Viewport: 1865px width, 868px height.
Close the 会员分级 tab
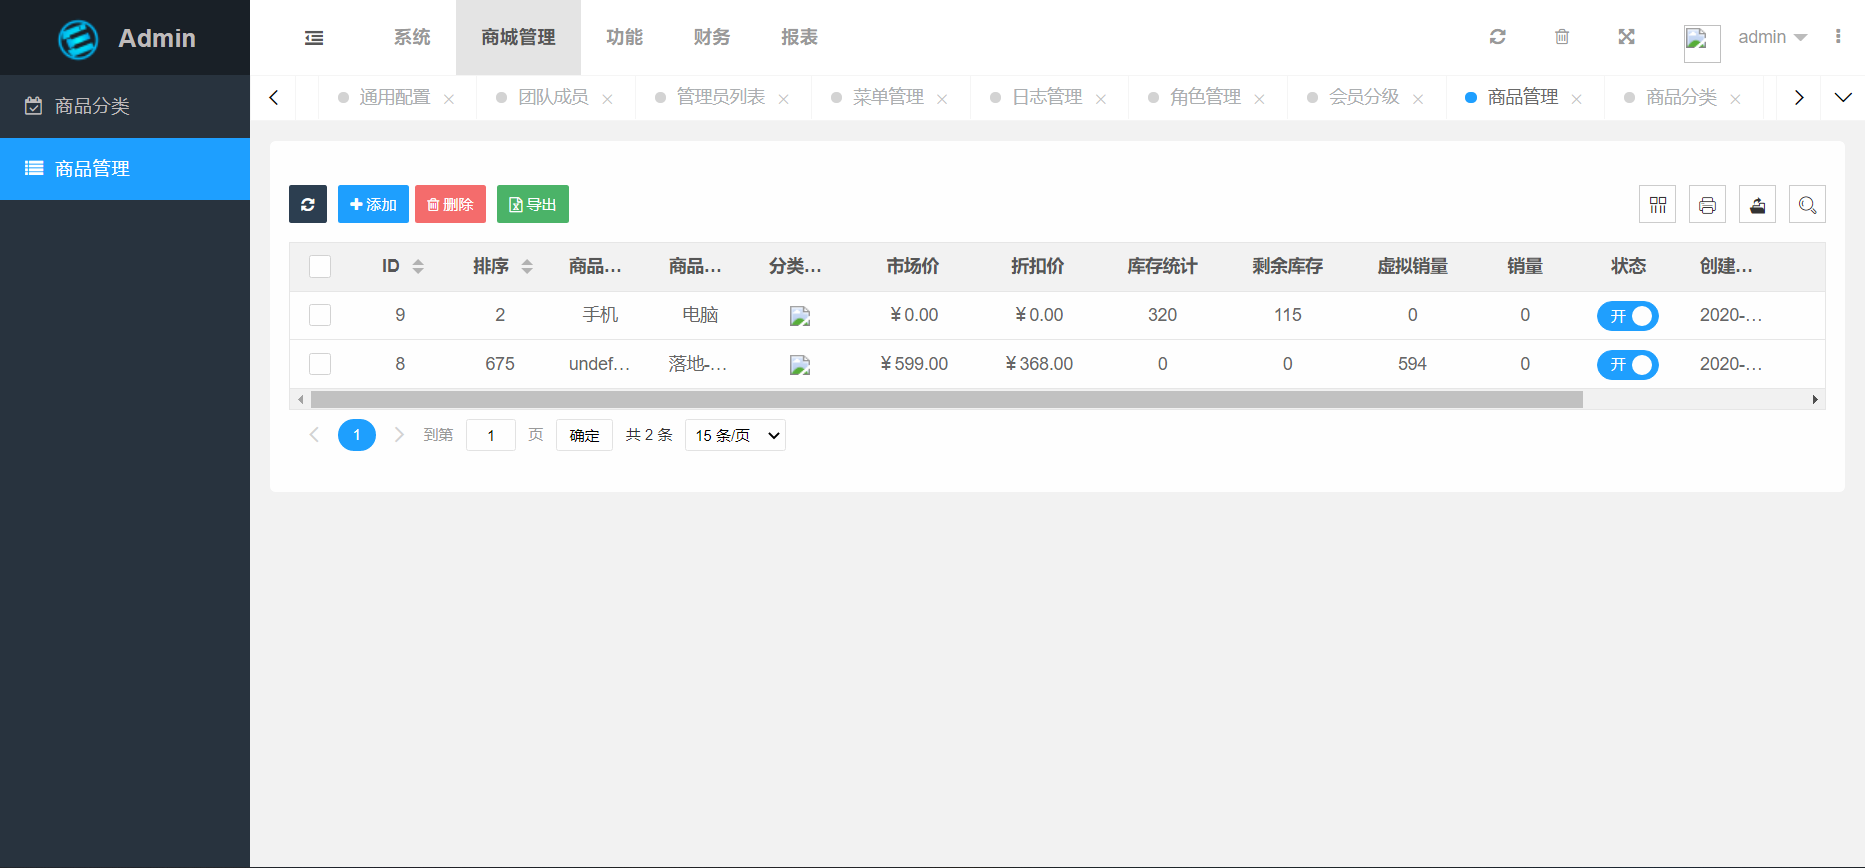tap(1418, 99)
